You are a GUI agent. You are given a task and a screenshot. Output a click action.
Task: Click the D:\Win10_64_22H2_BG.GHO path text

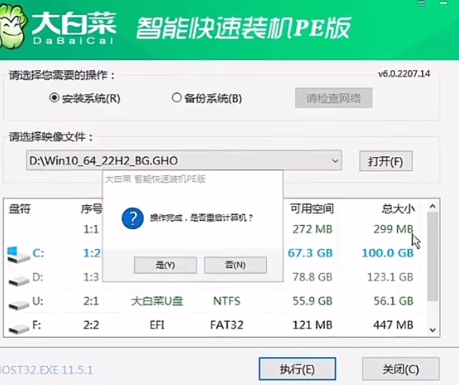coord(103,161)
